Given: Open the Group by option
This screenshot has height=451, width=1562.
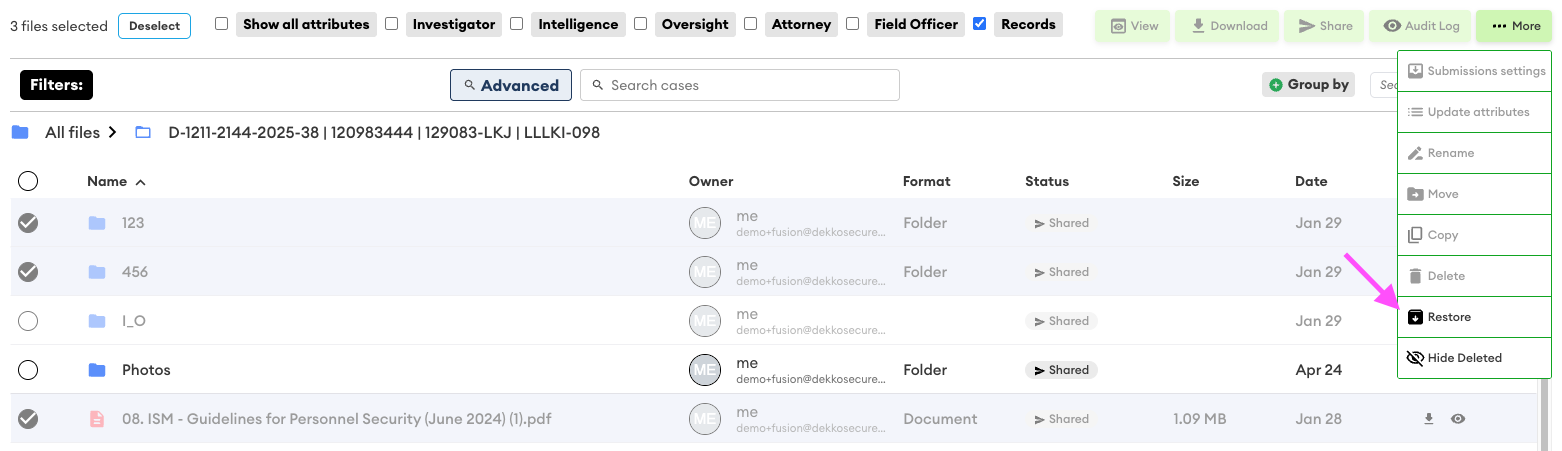Looking at the screenshot, I should click(1309, 85).
